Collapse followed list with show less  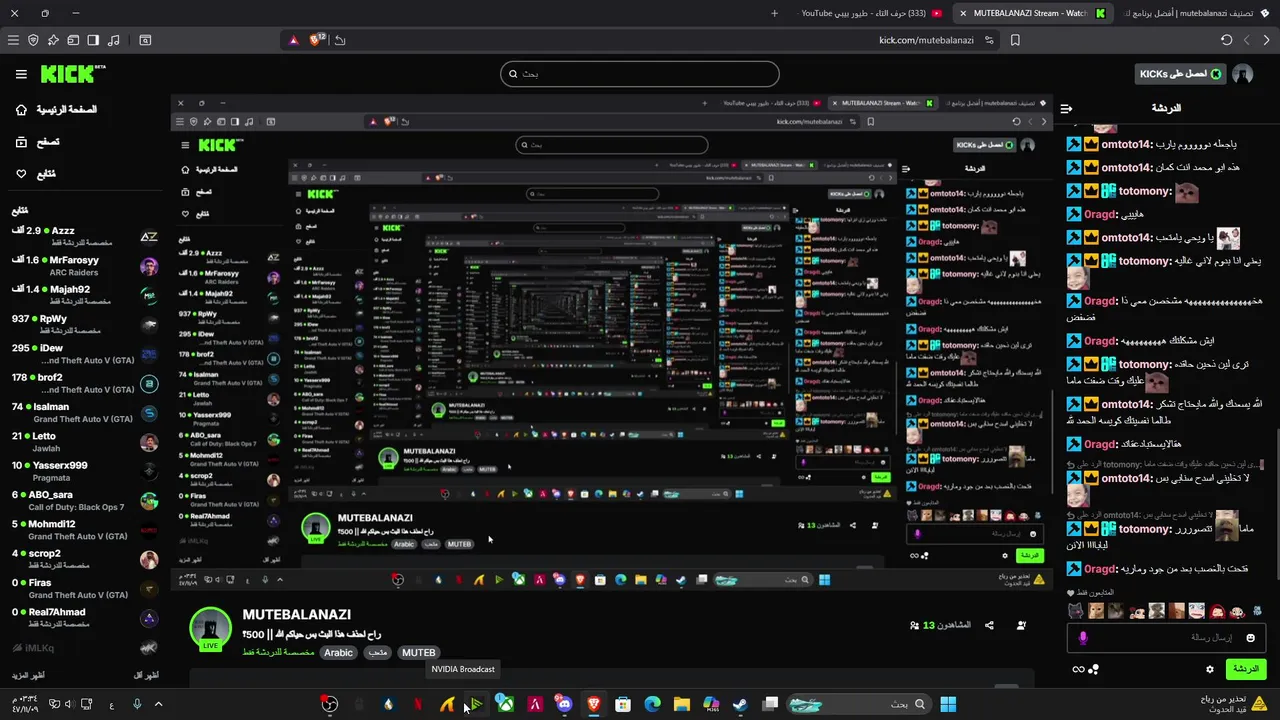tap(146, 675)
